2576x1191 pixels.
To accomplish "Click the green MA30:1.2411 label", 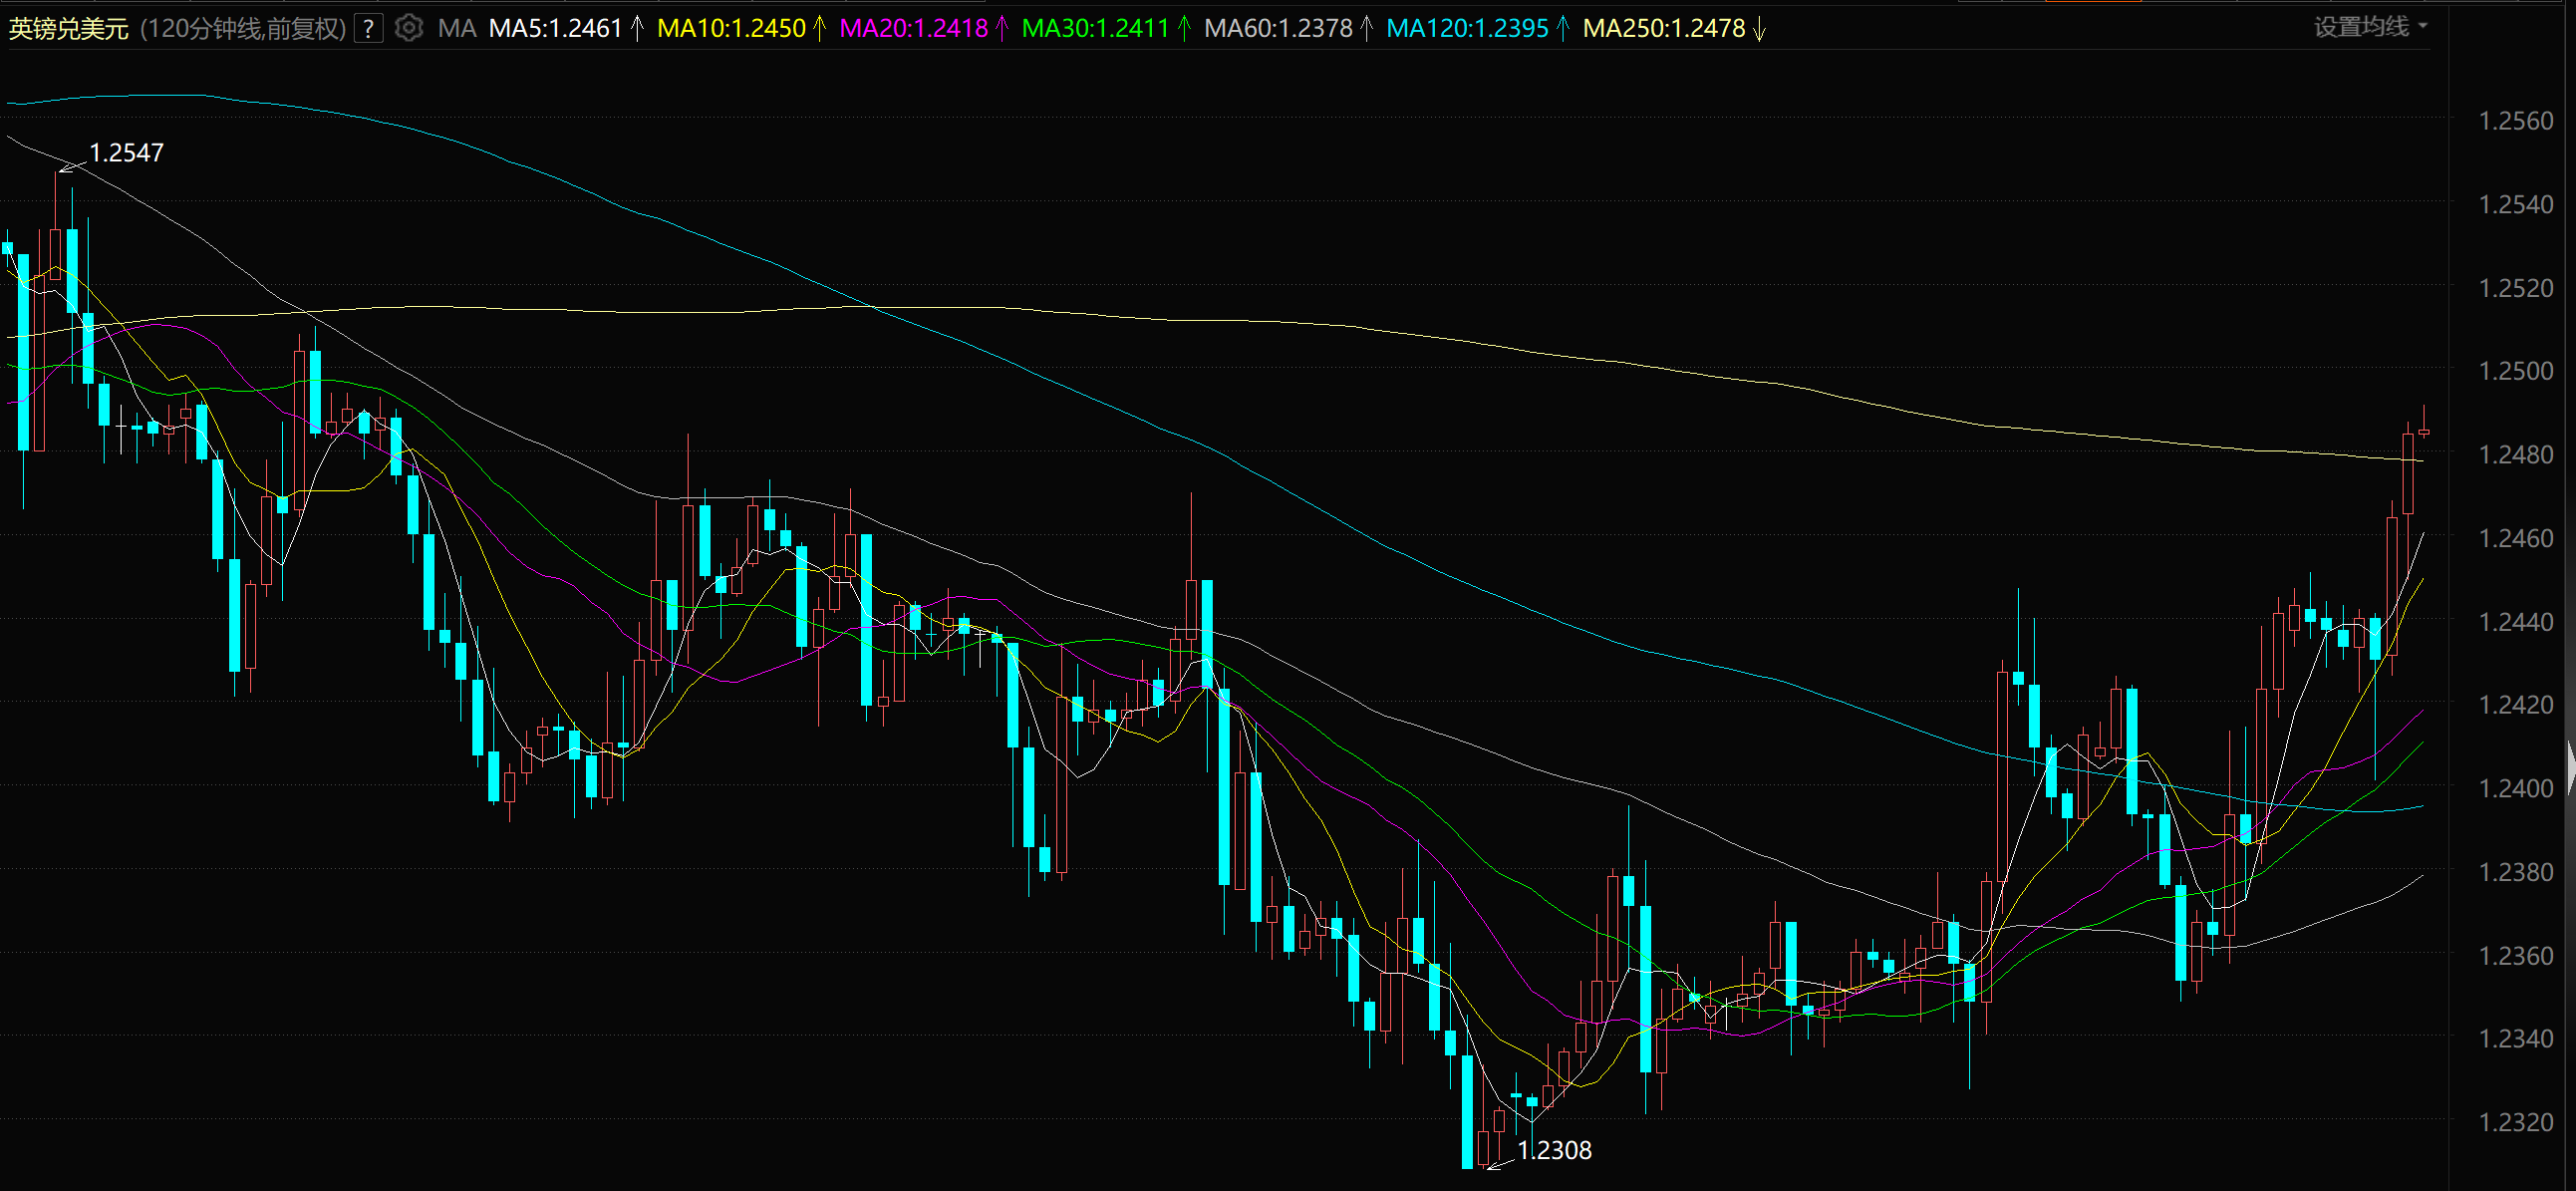I will [1095, 29].
